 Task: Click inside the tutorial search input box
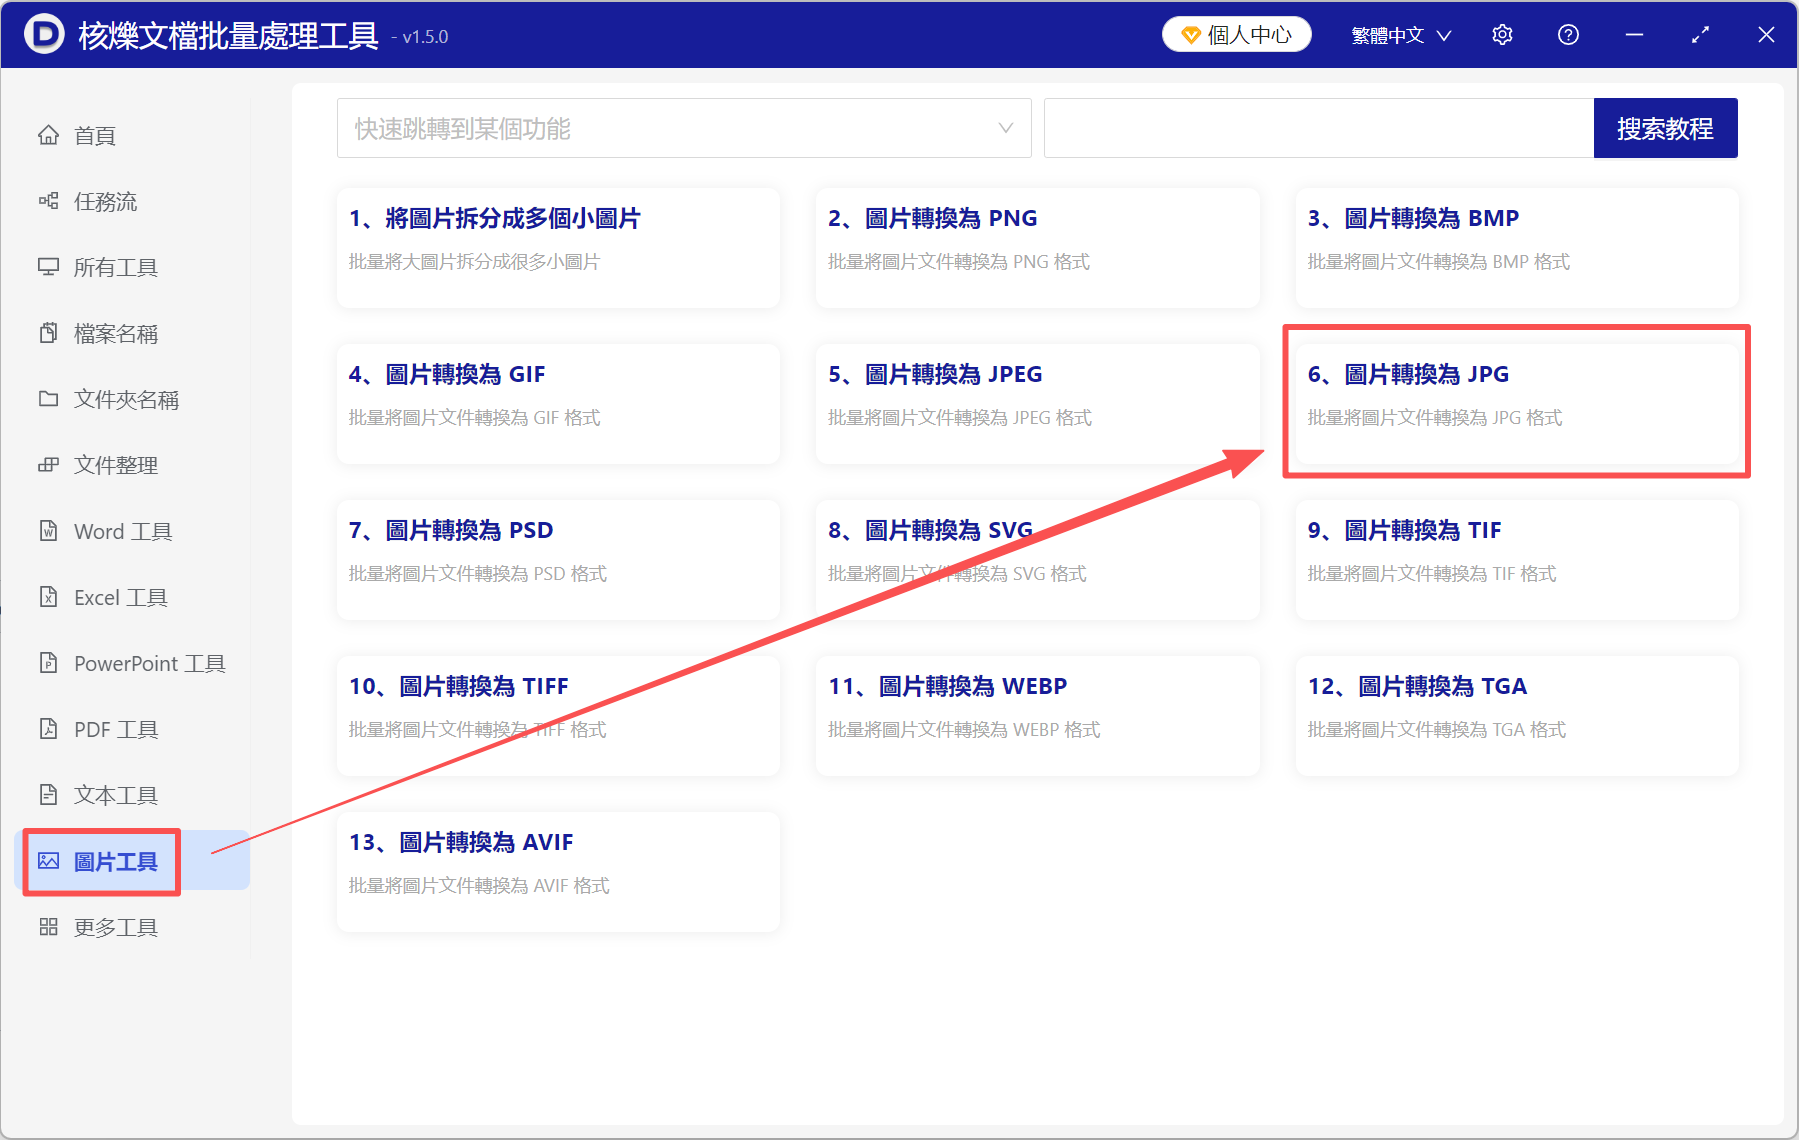click(1318, 128)
